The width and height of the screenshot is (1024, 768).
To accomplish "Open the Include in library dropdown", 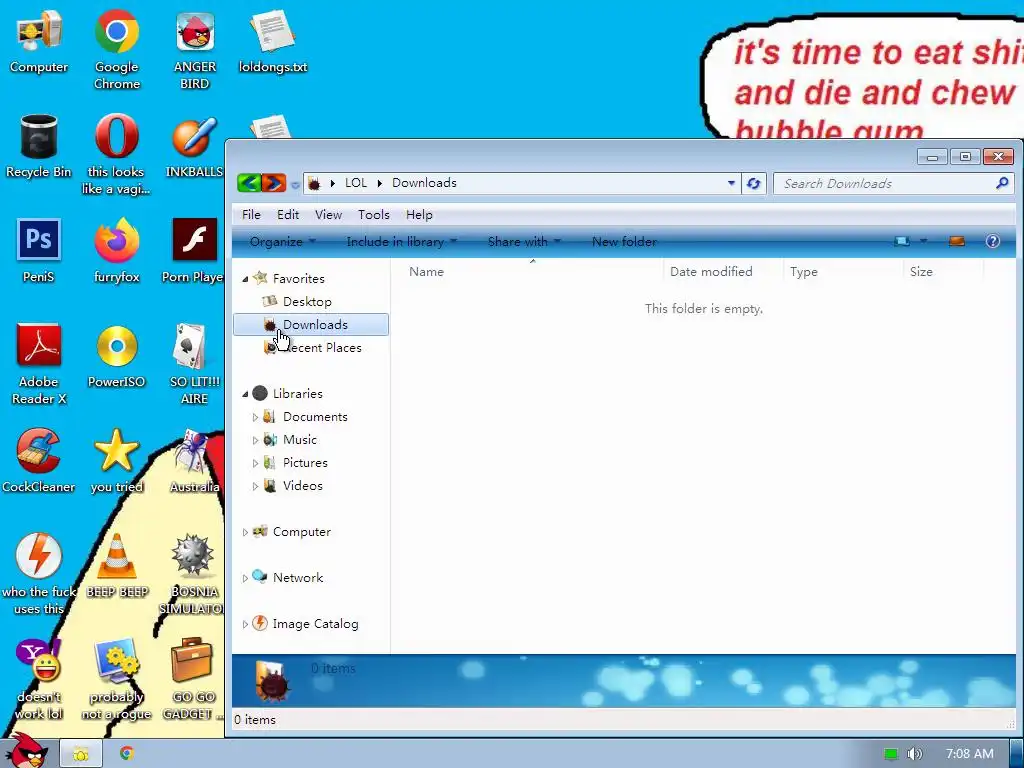I will (x=402, y=242).
